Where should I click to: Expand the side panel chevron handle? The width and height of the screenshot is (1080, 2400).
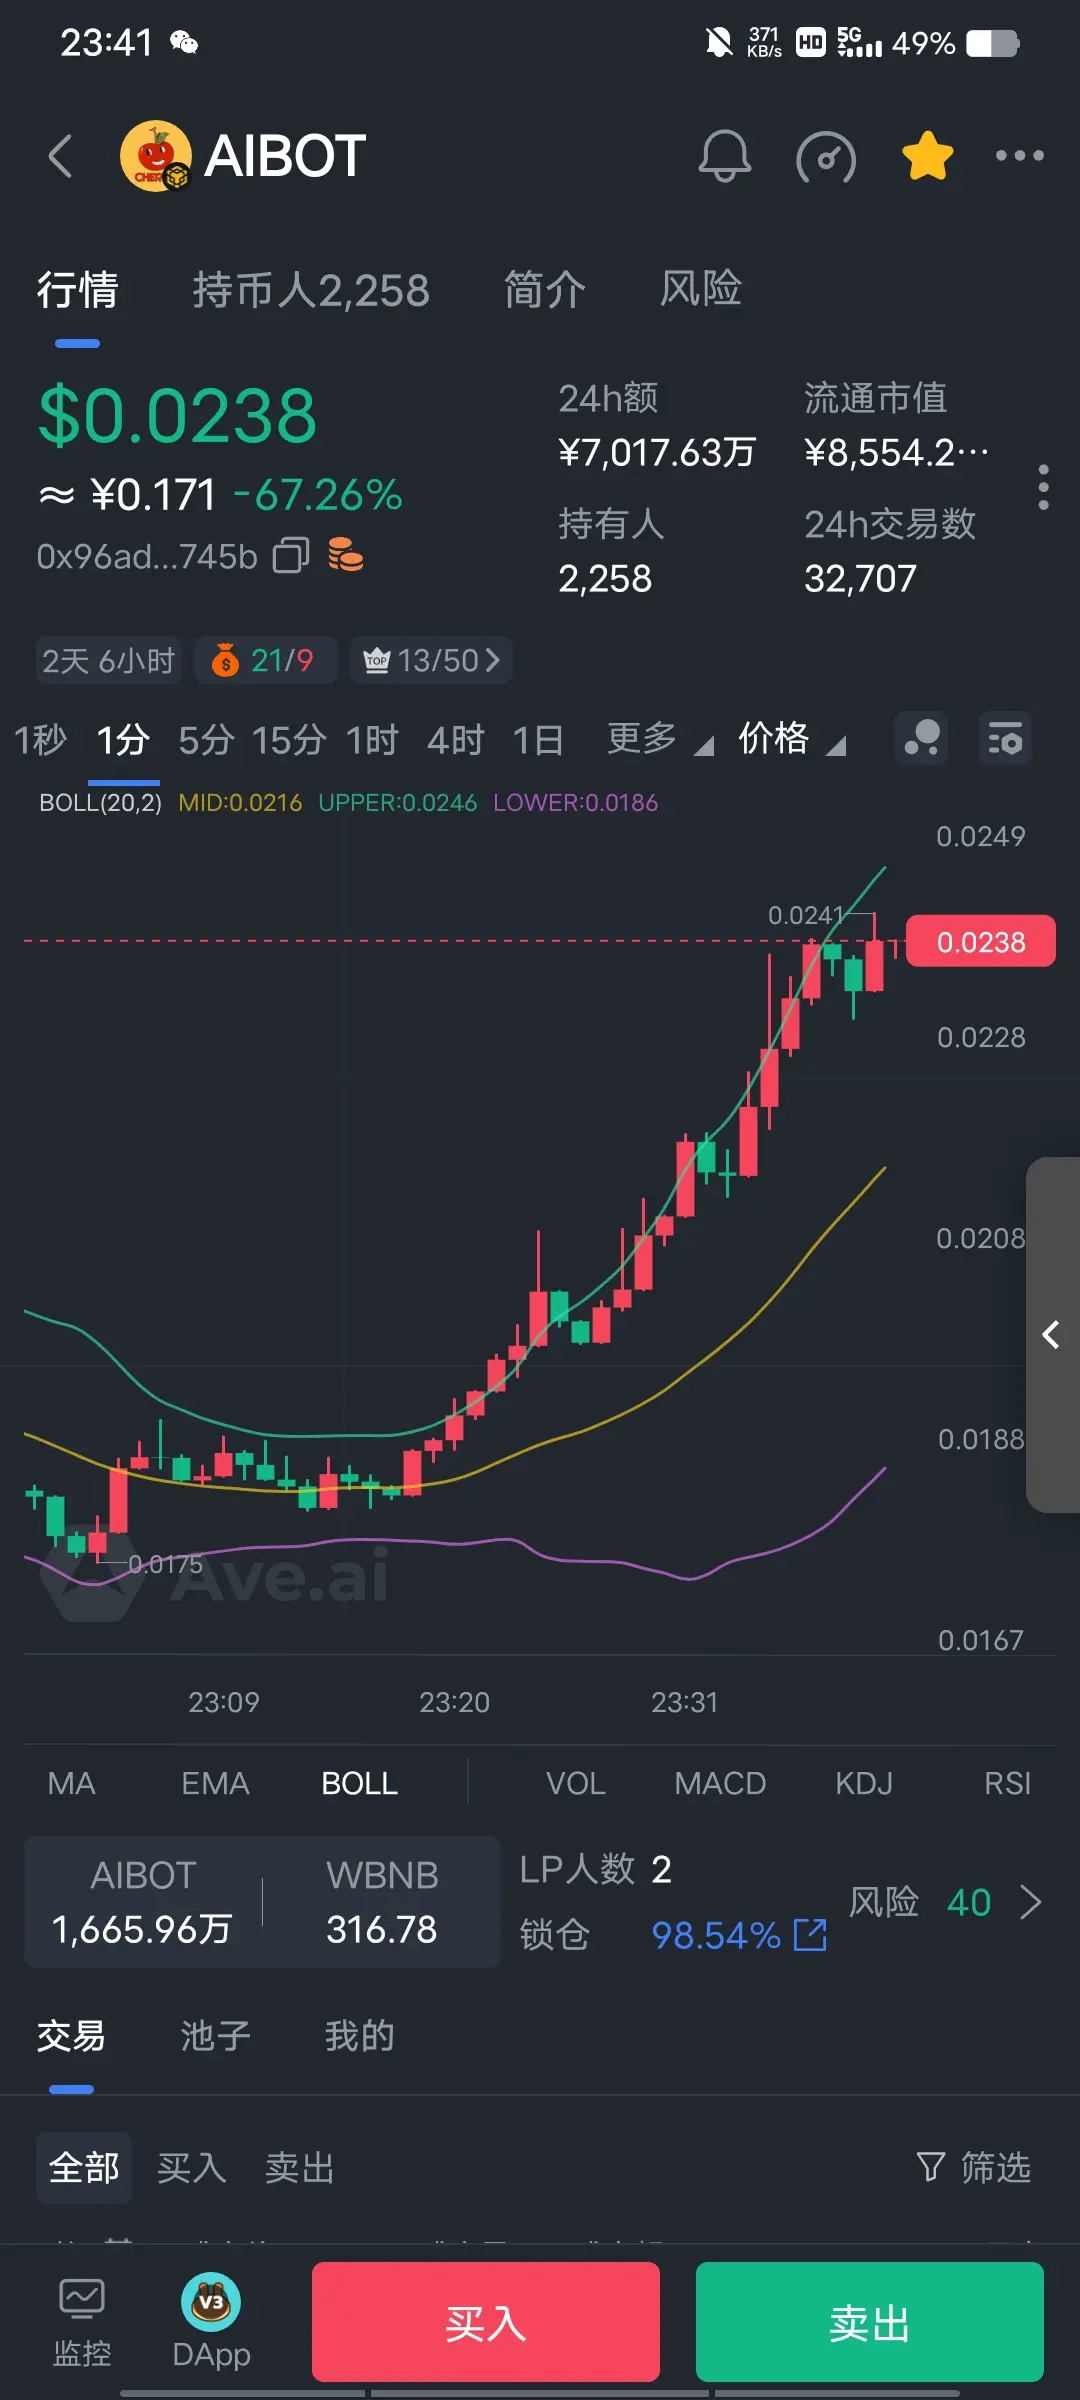point(1052,1334)
